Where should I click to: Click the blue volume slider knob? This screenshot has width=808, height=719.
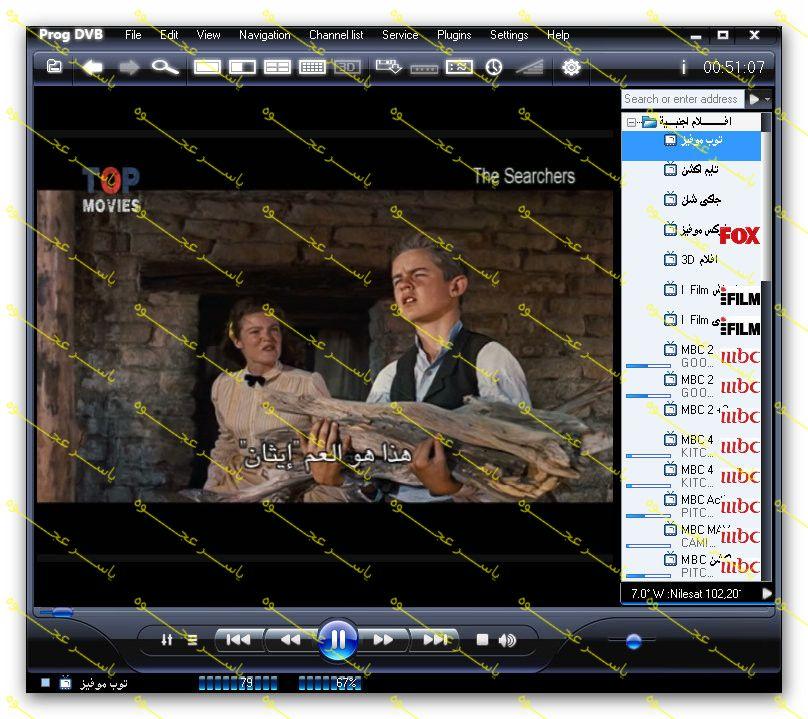[633, 641]
